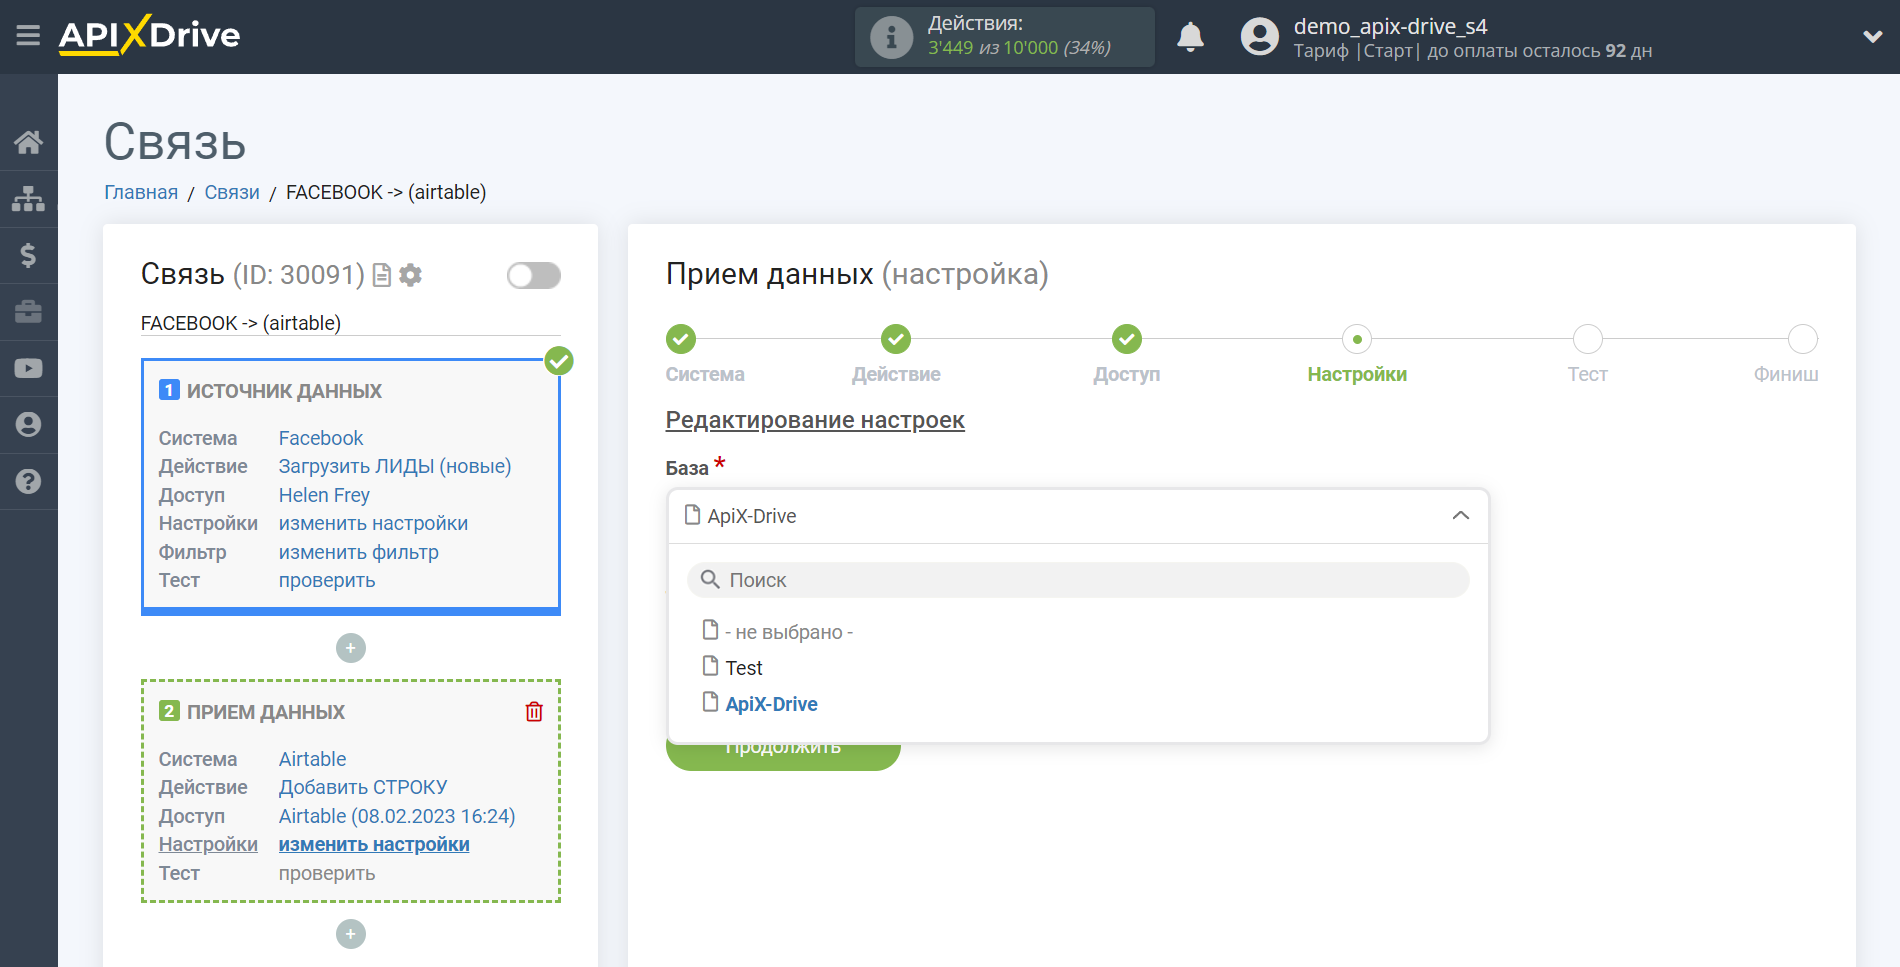Screen dimensions: 1900x967
Task: Open the briefcase sidebar icon
Action: 28,312
